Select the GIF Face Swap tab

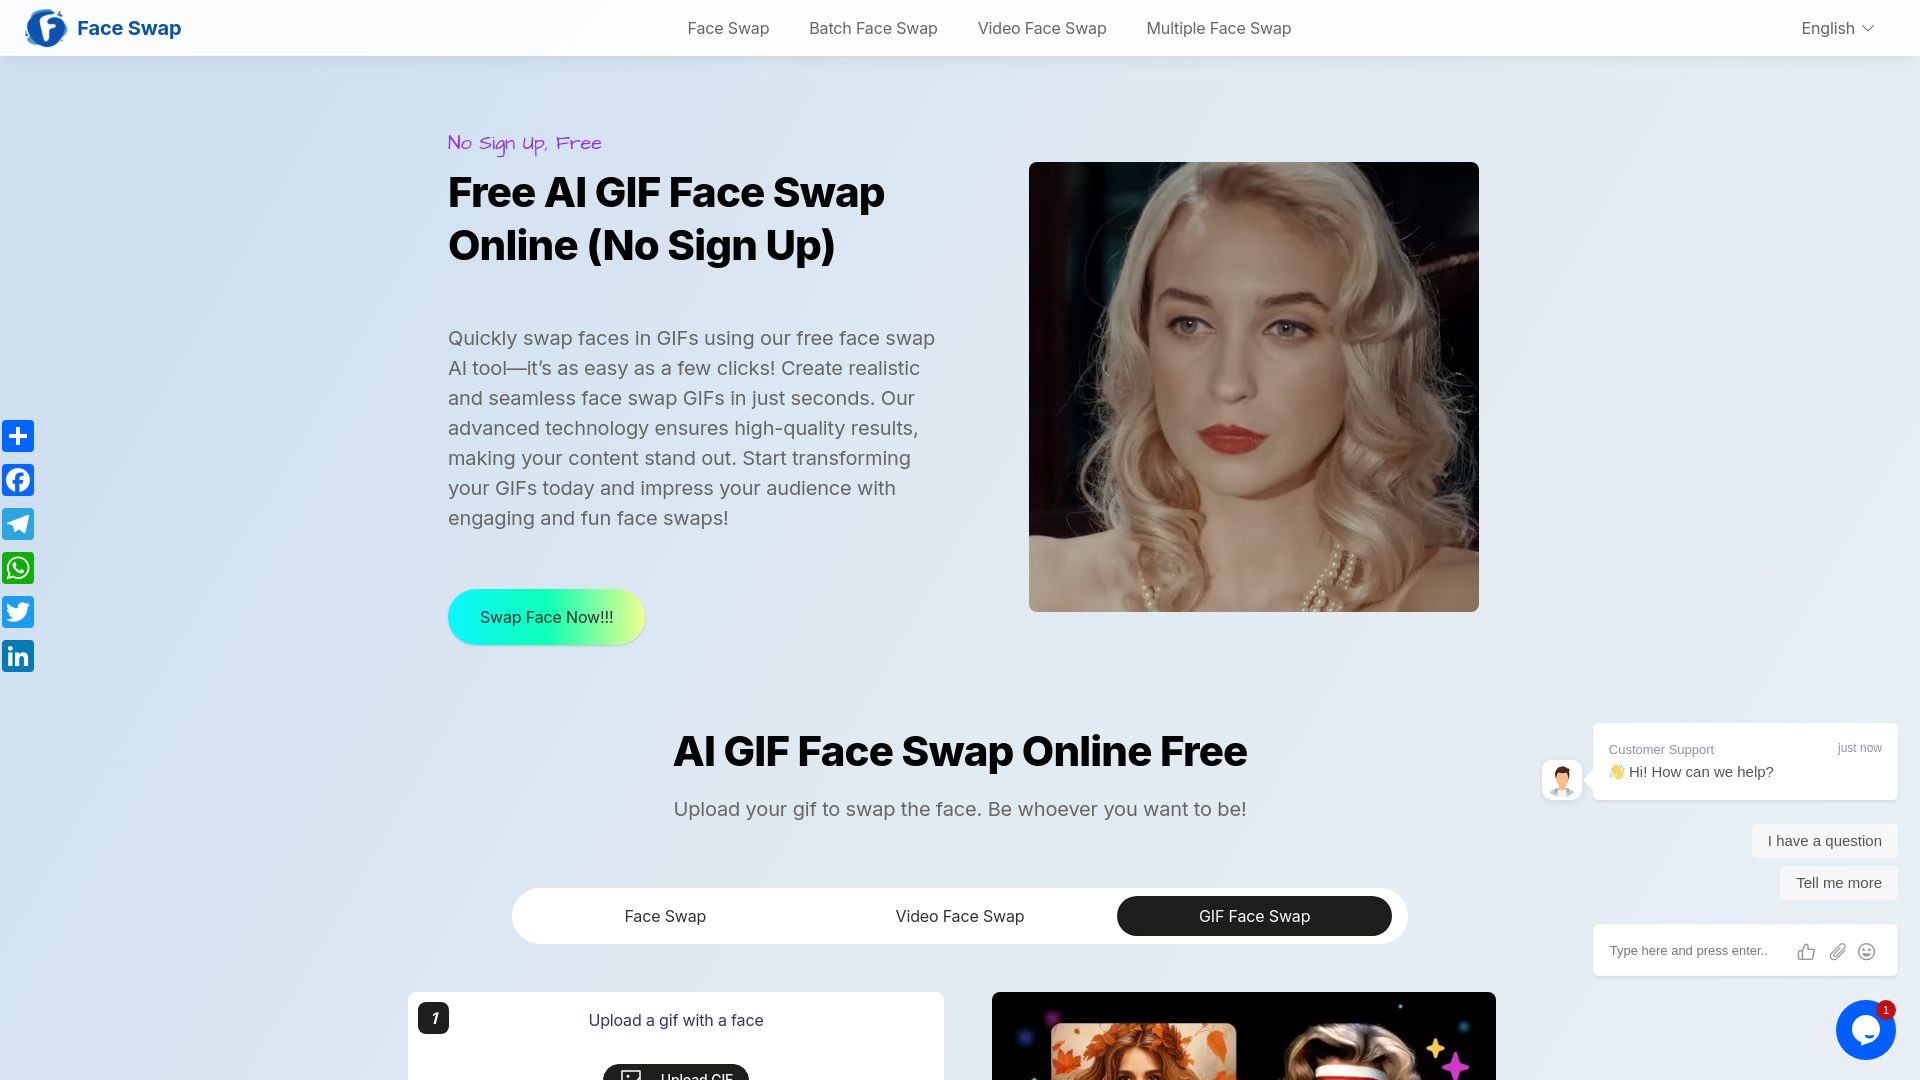click(x=1254, y=915)
